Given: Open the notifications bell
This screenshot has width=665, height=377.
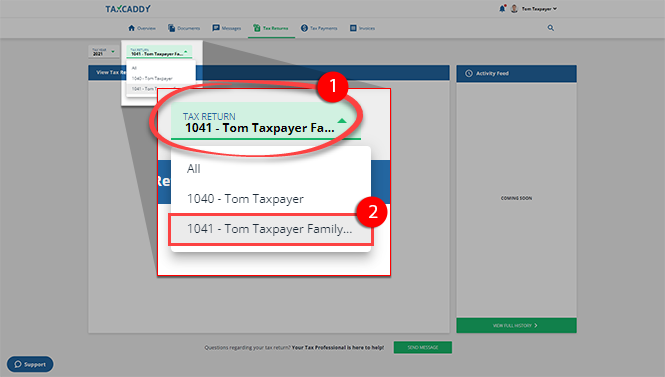Looking at the screenshot, I should [502, 8].
